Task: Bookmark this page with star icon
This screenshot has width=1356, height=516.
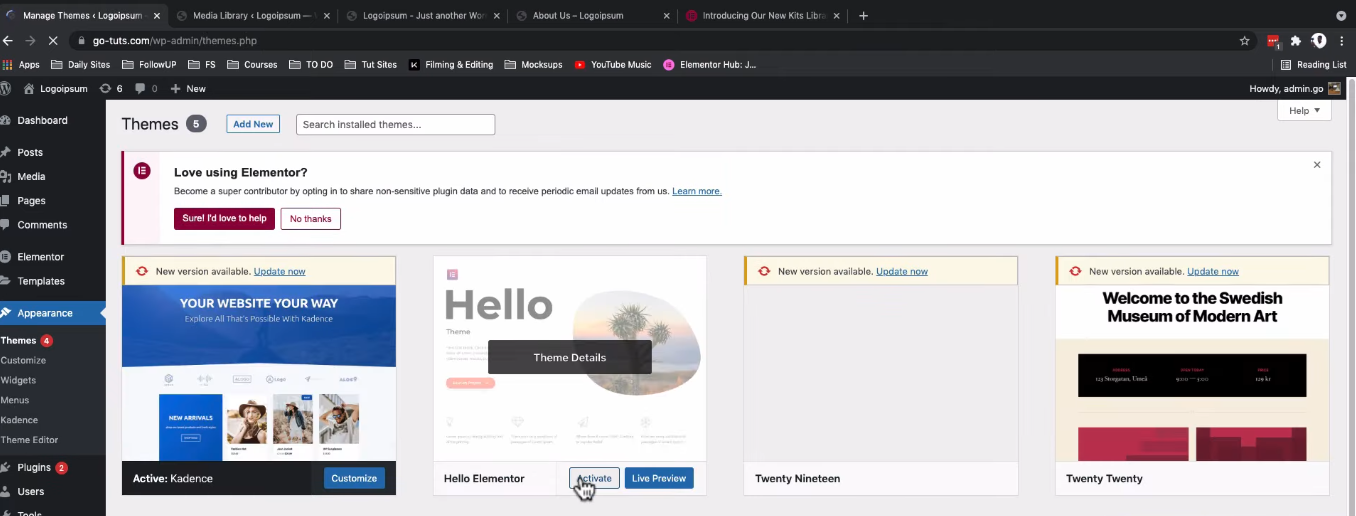Action: pos(1245,41)
